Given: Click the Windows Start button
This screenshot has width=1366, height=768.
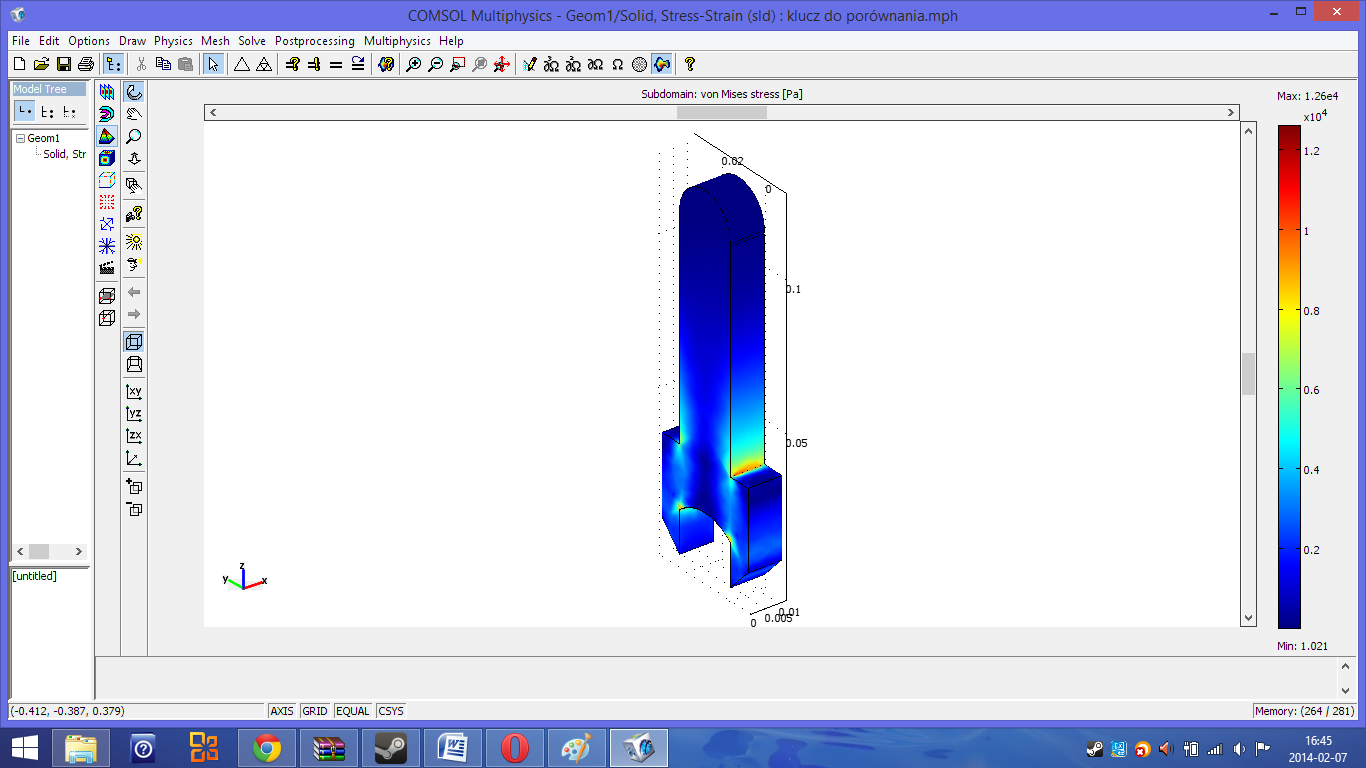Looking at the screenshot, I should pos(24,748).
